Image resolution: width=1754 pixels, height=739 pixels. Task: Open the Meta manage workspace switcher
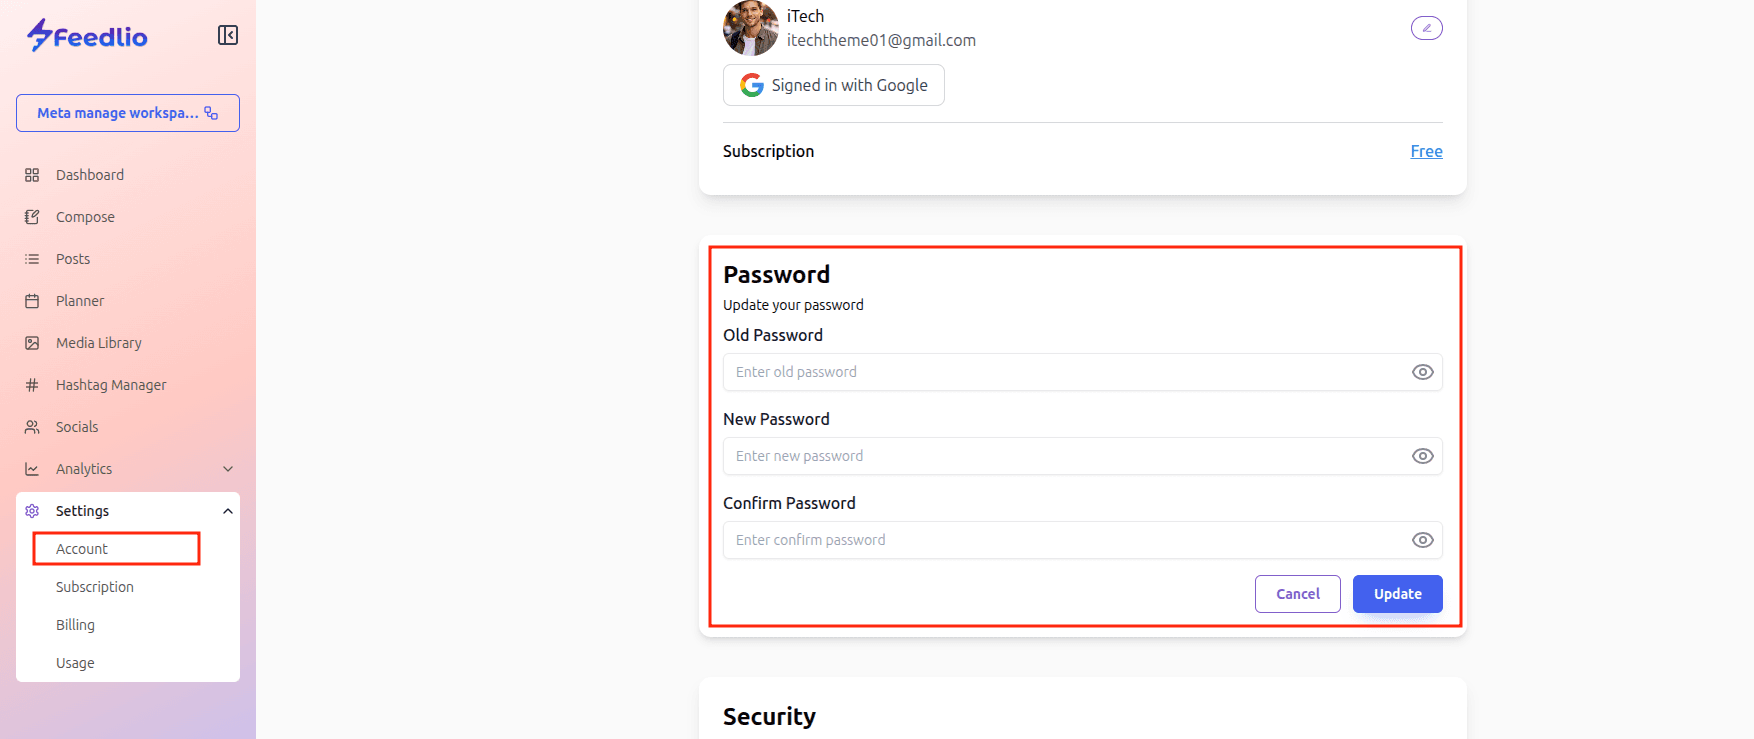tap(128, 113)
